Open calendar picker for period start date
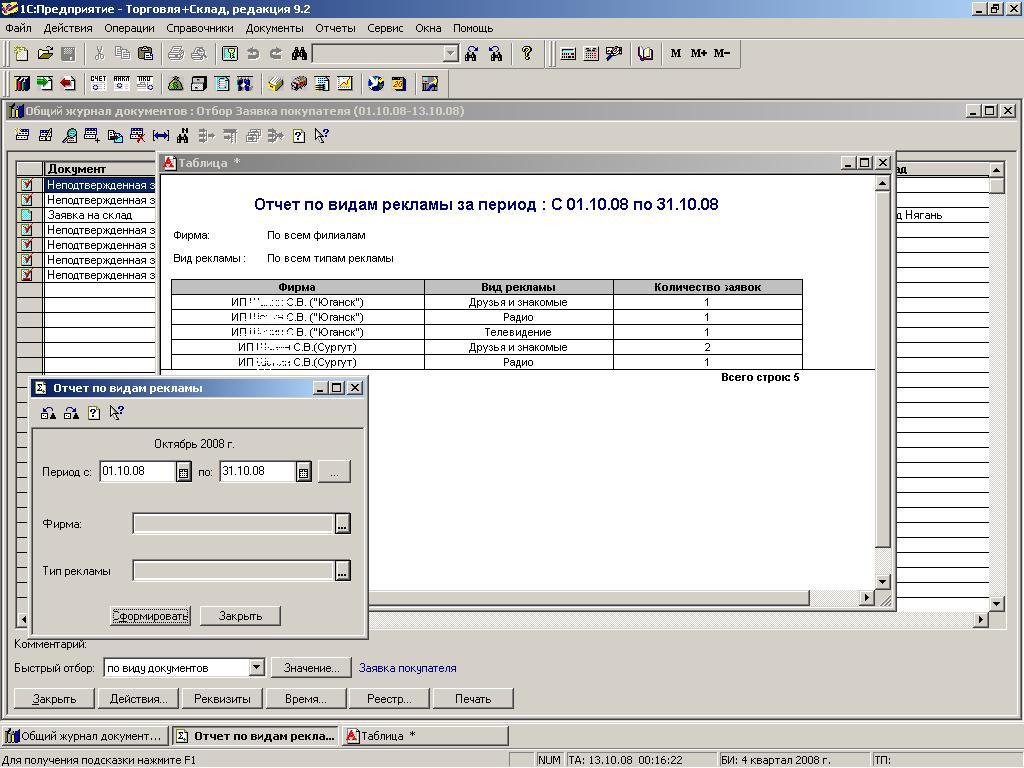The image size is (1024, 768). coord(184,472)
